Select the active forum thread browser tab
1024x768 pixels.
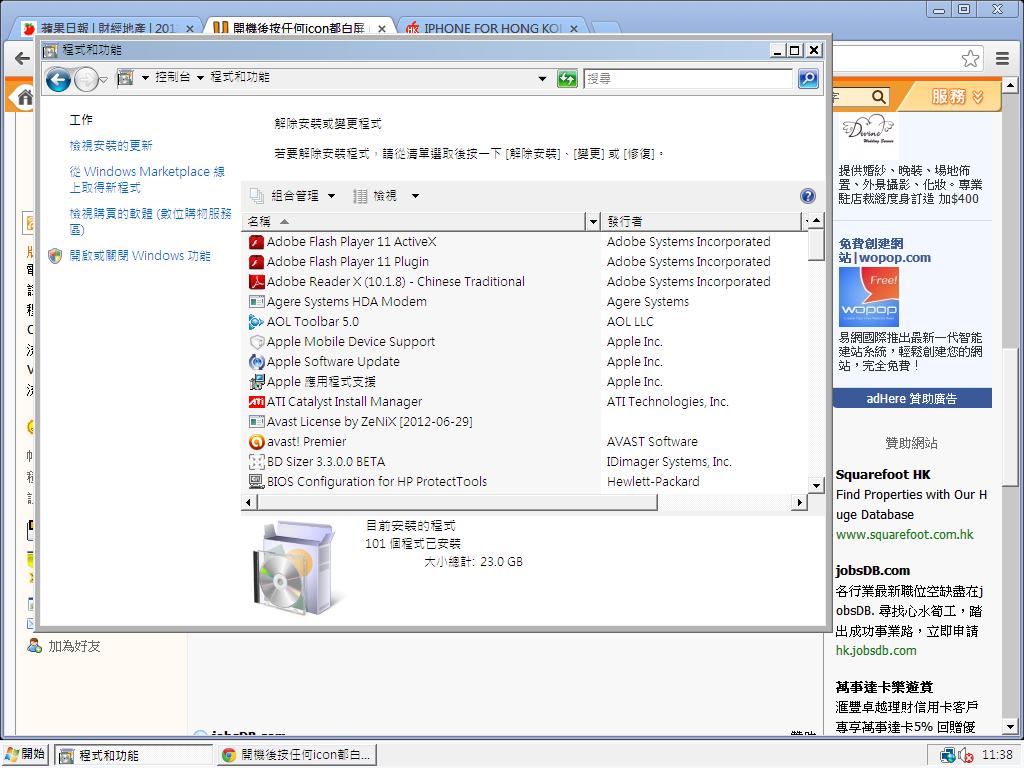tap(299, 28)
